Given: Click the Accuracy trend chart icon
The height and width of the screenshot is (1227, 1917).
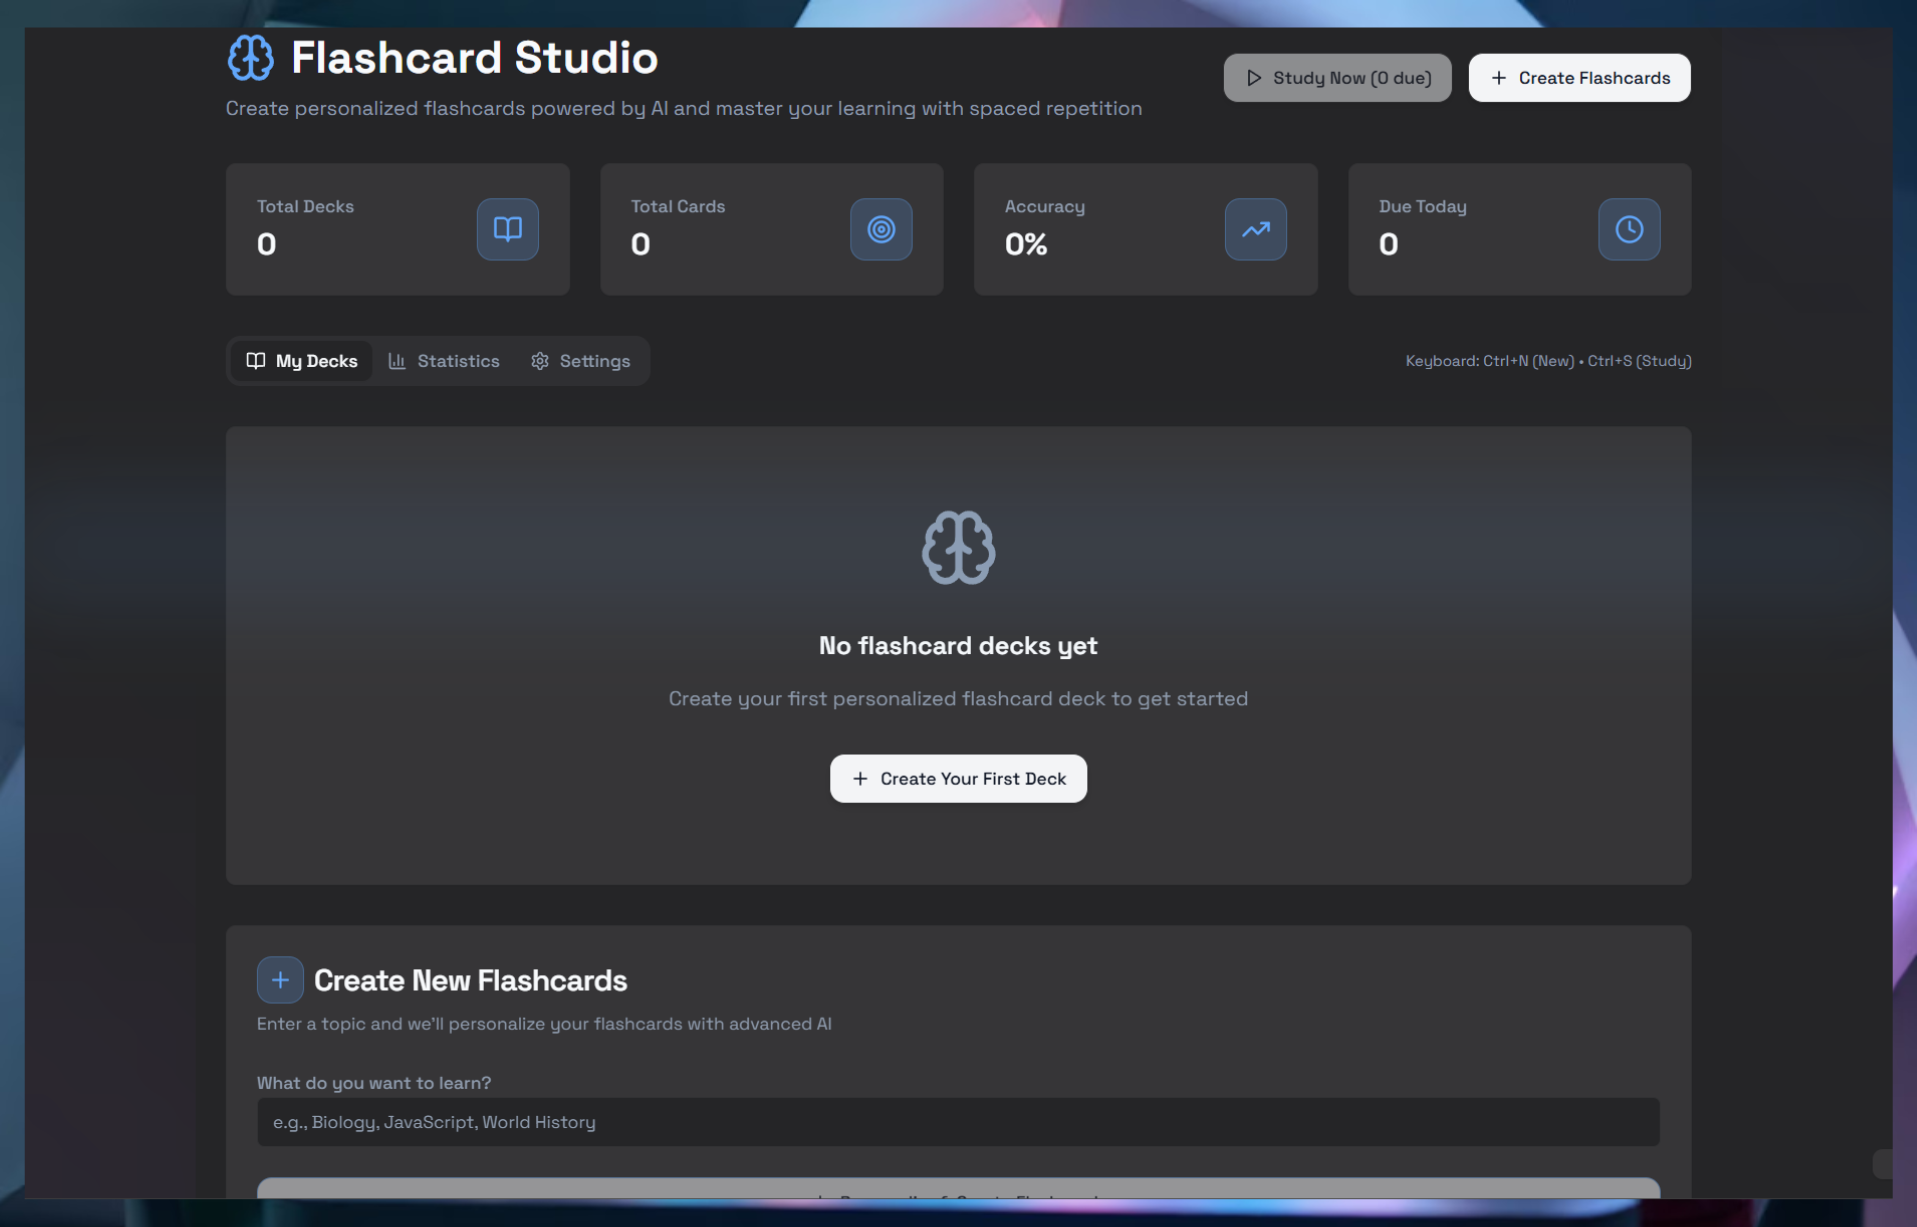Looking at the screenshot, I should pos(1255,229).
